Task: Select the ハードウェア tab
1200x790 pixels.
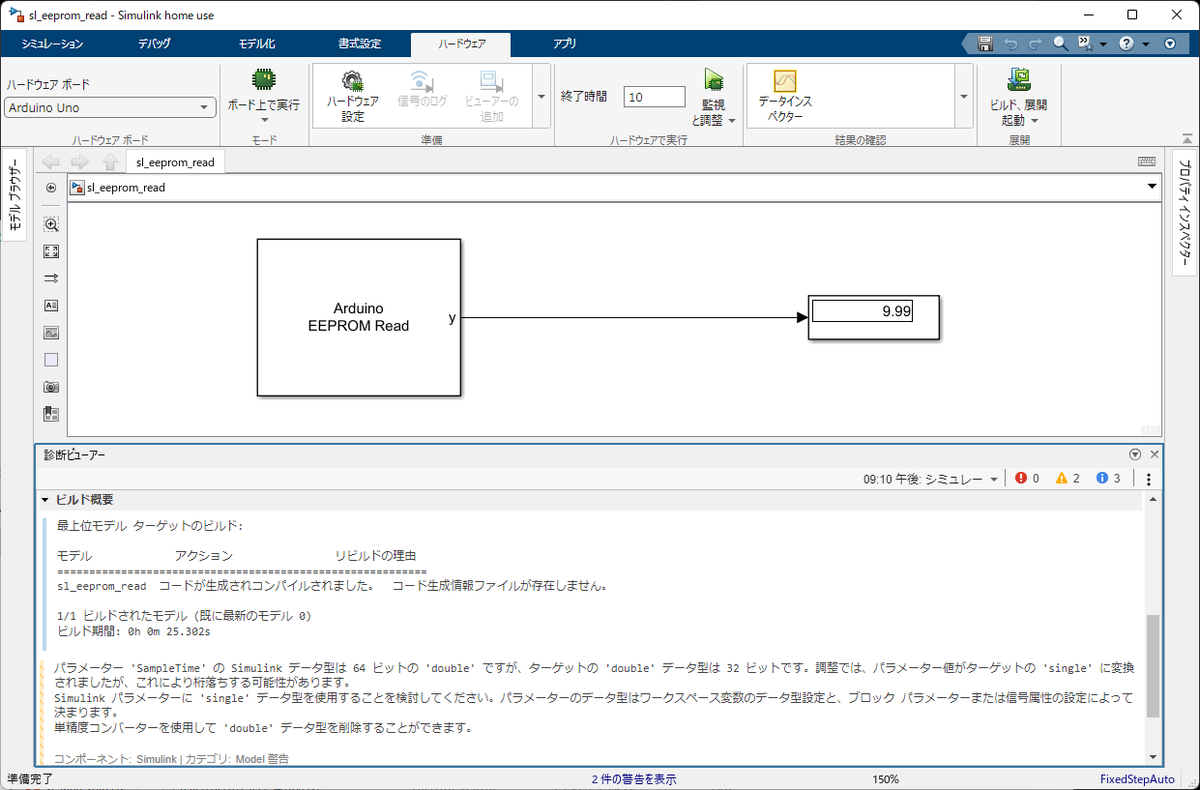Action: pos(460,44)
